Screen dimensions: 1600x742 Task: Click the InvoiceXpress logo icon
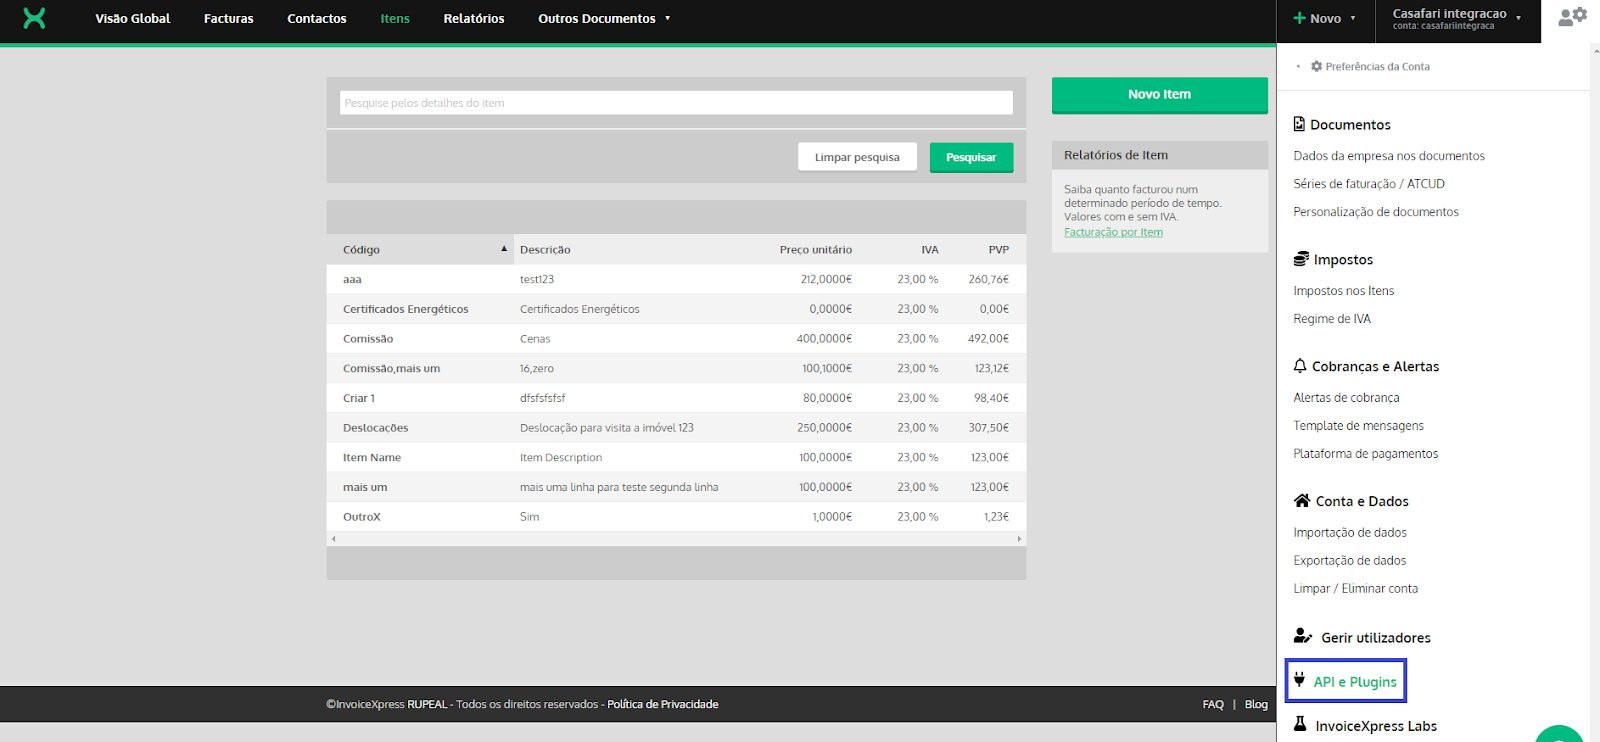(x=34, y=18)
